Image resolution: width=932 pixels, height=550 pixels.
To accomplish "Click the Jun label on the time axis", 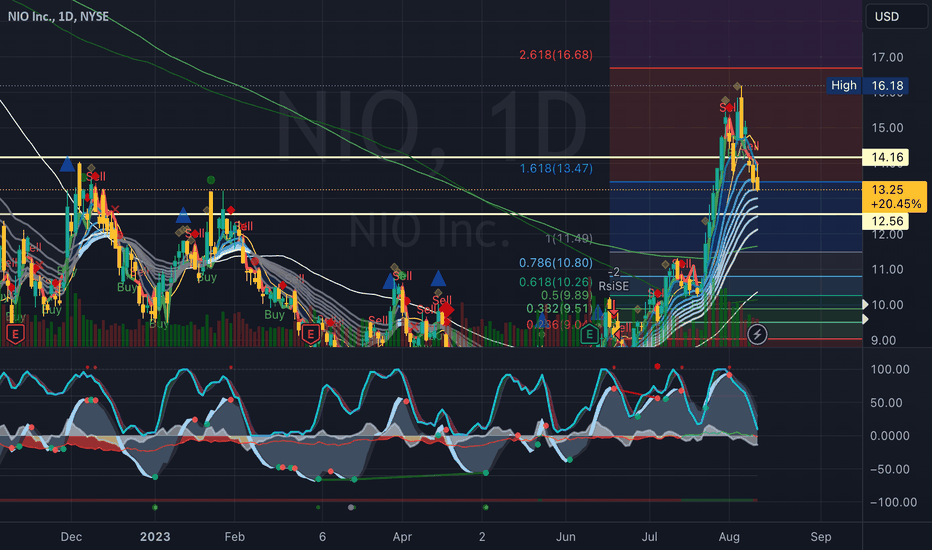I will coord(566,537).
